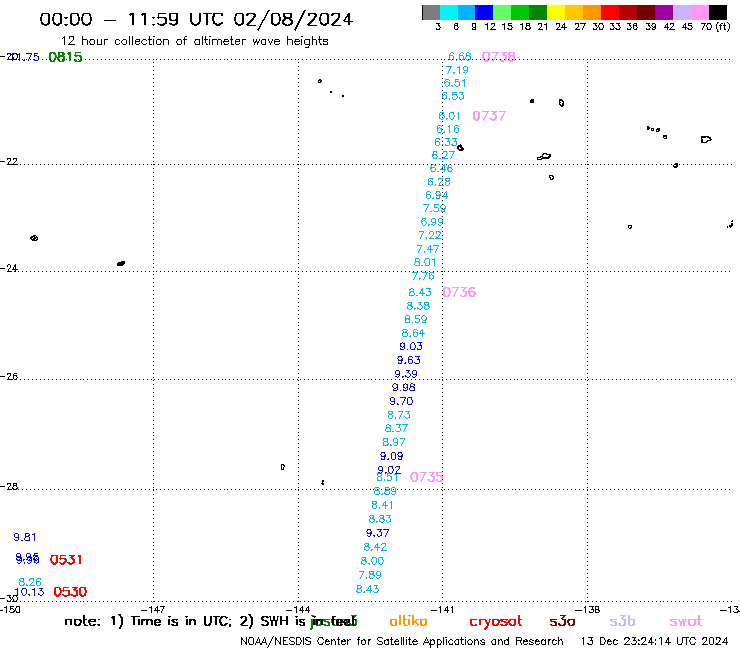This screenshot has width=740, height=650.
Task: Click wave height value '7.19'
Action: coord(457,70)
